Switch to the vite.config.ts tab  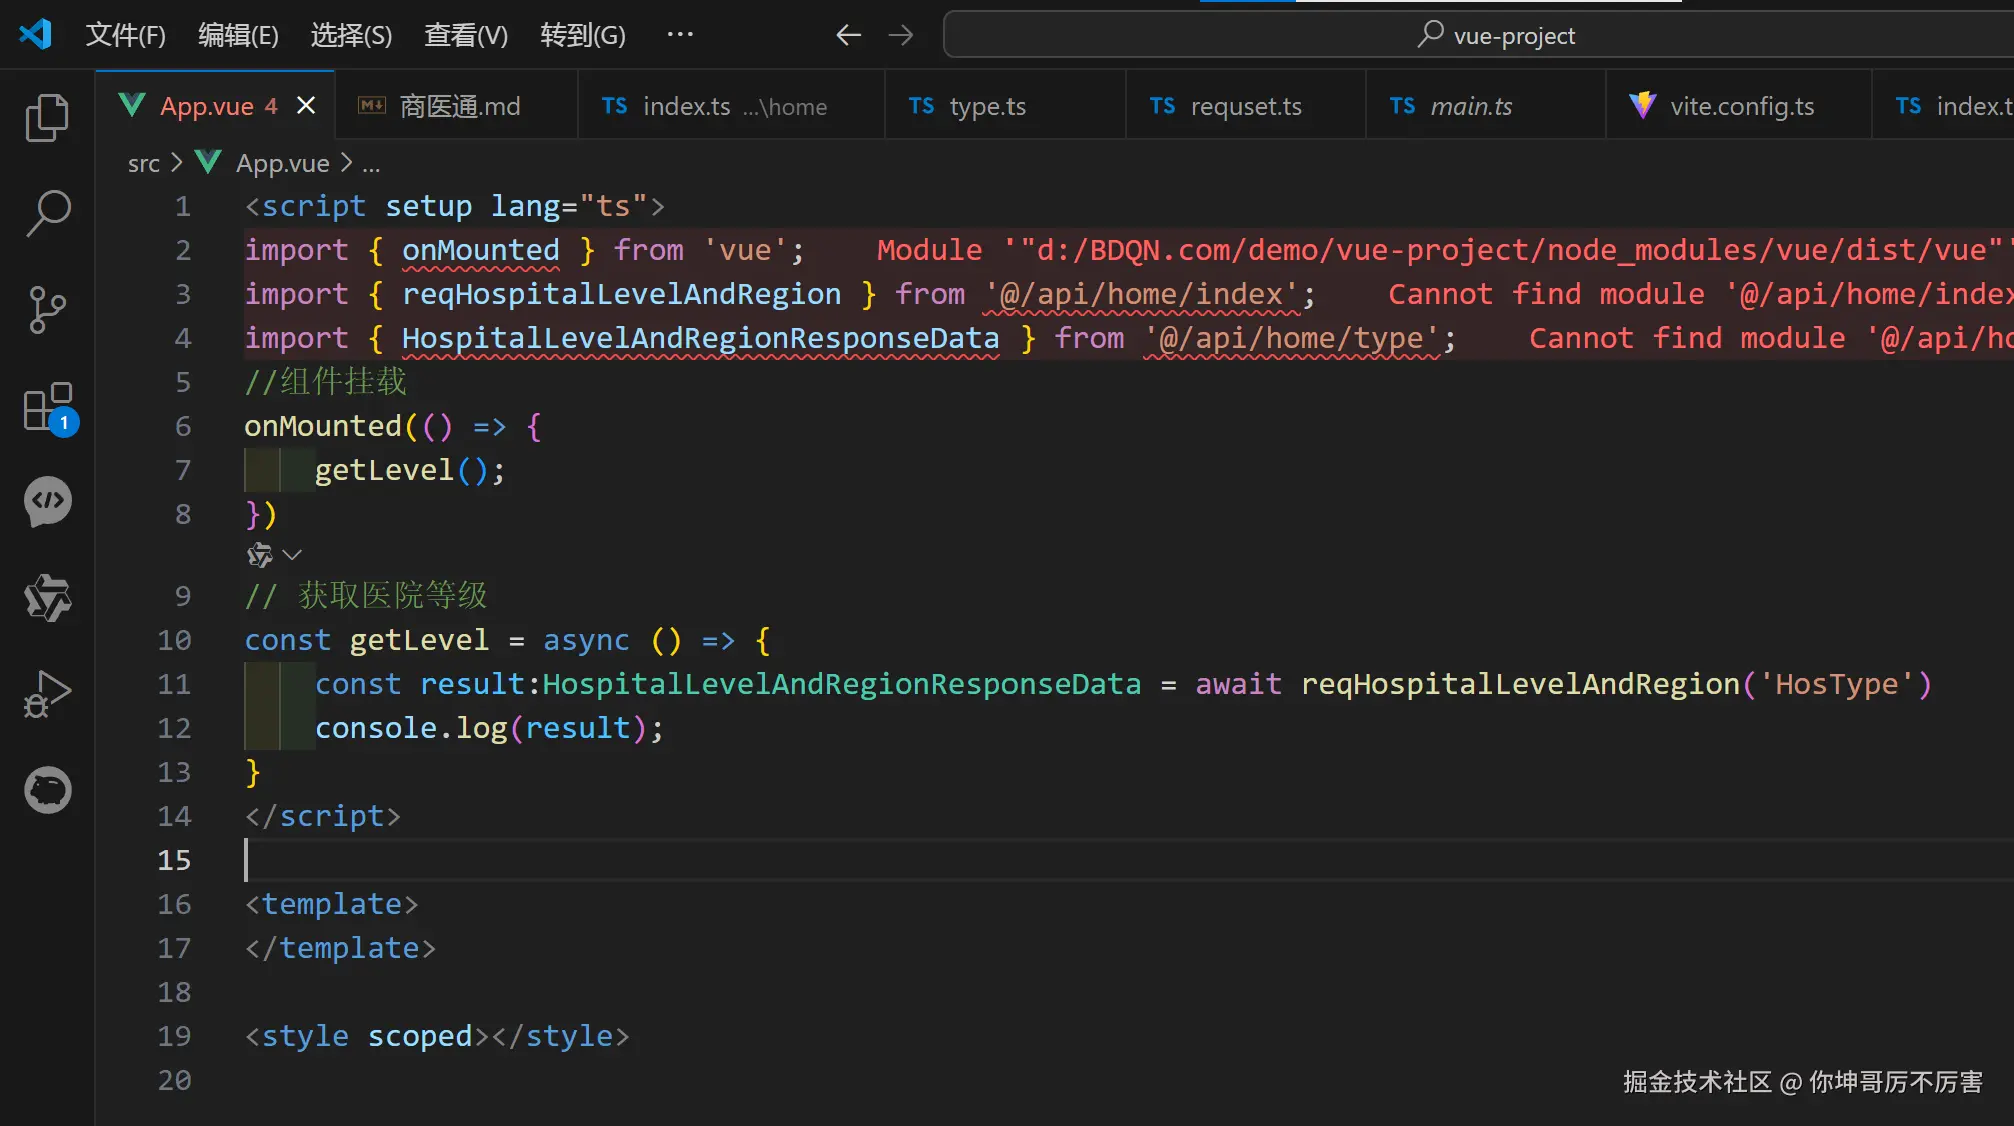(1741, 106)
